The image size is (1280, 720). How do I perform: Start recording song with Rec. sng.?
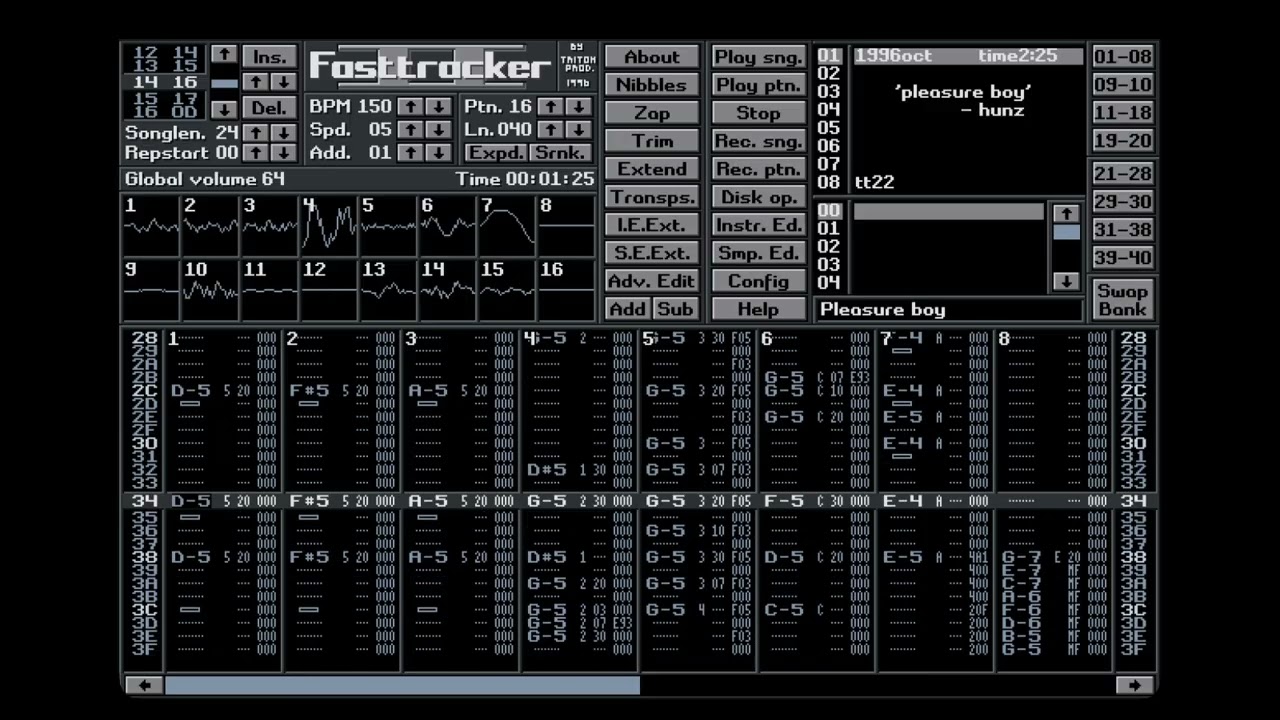coord(758,141)
